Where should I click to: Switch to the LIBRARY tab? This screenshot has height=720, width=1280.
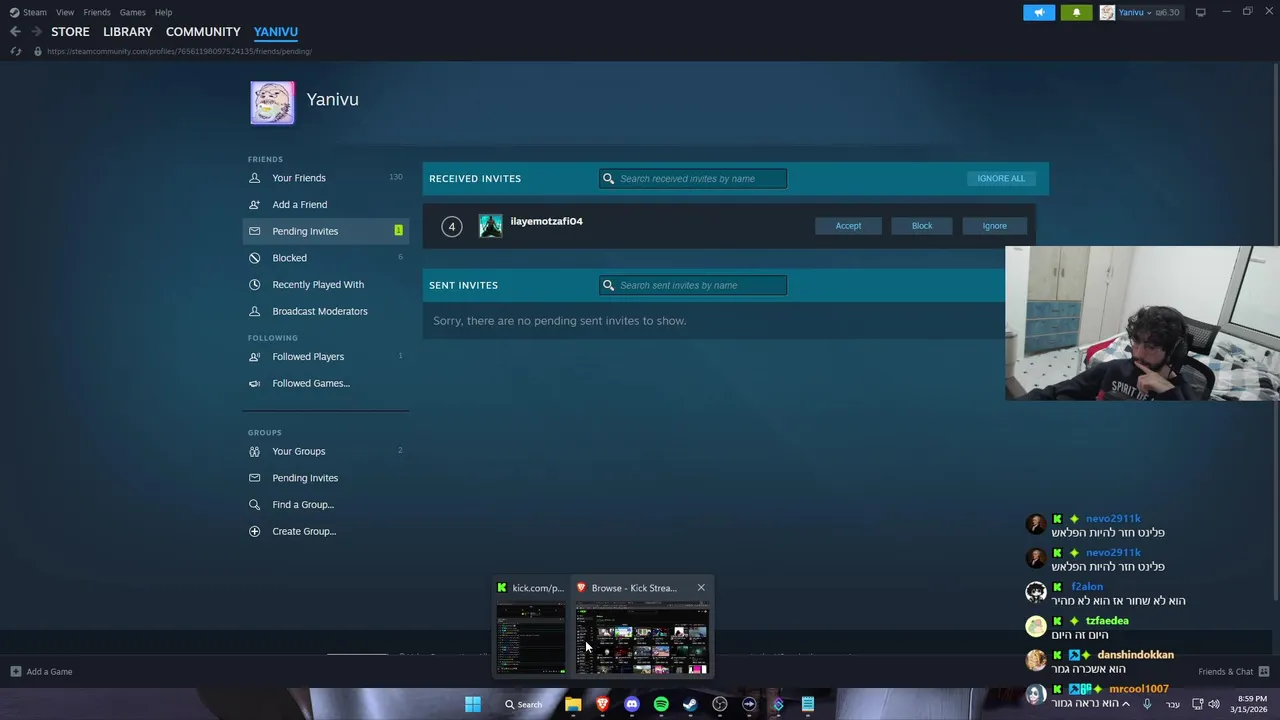click(x=128, y=31)
